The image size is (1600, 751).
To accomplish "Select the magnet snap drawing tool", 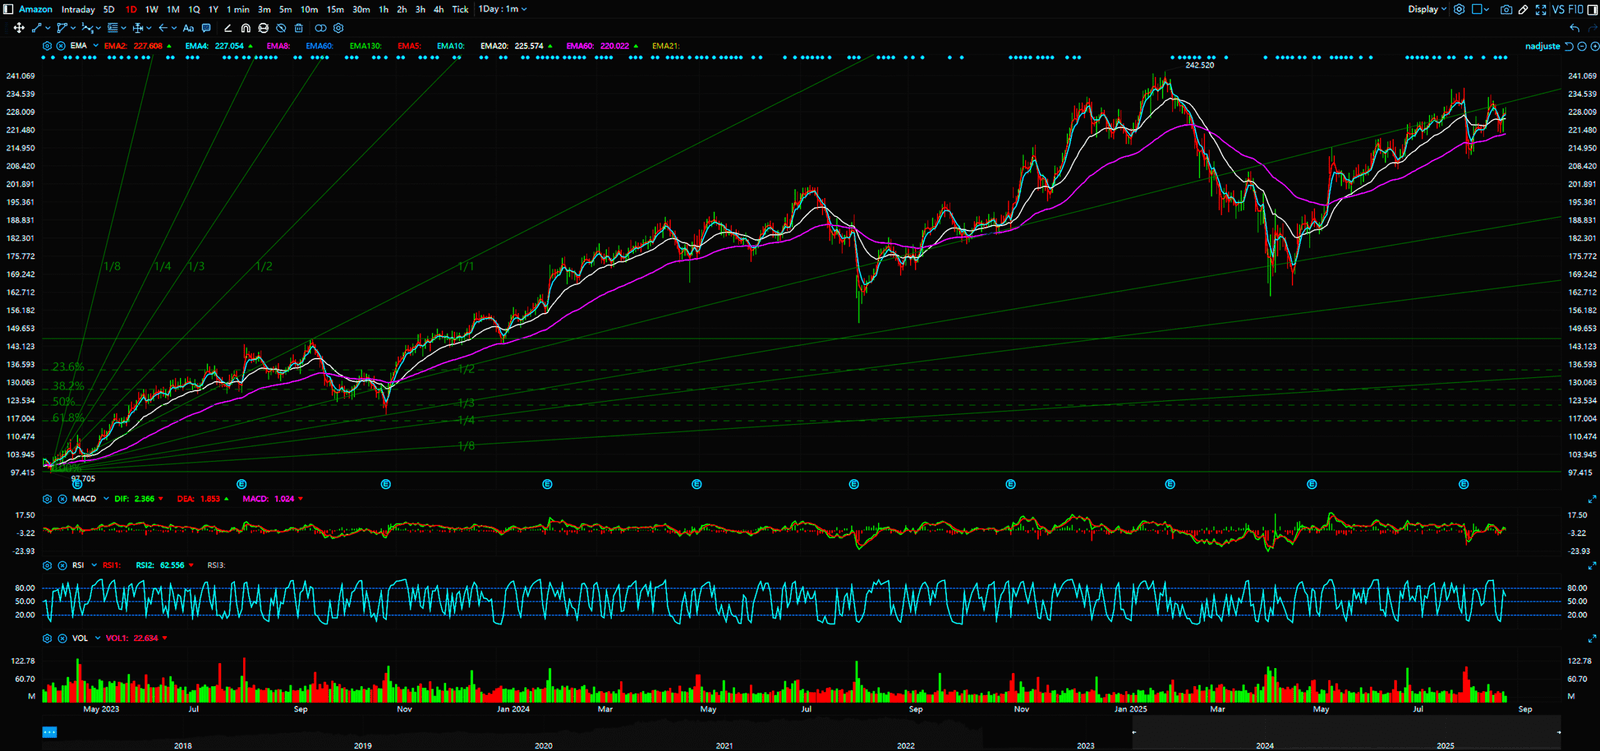I will pos(246,28).
